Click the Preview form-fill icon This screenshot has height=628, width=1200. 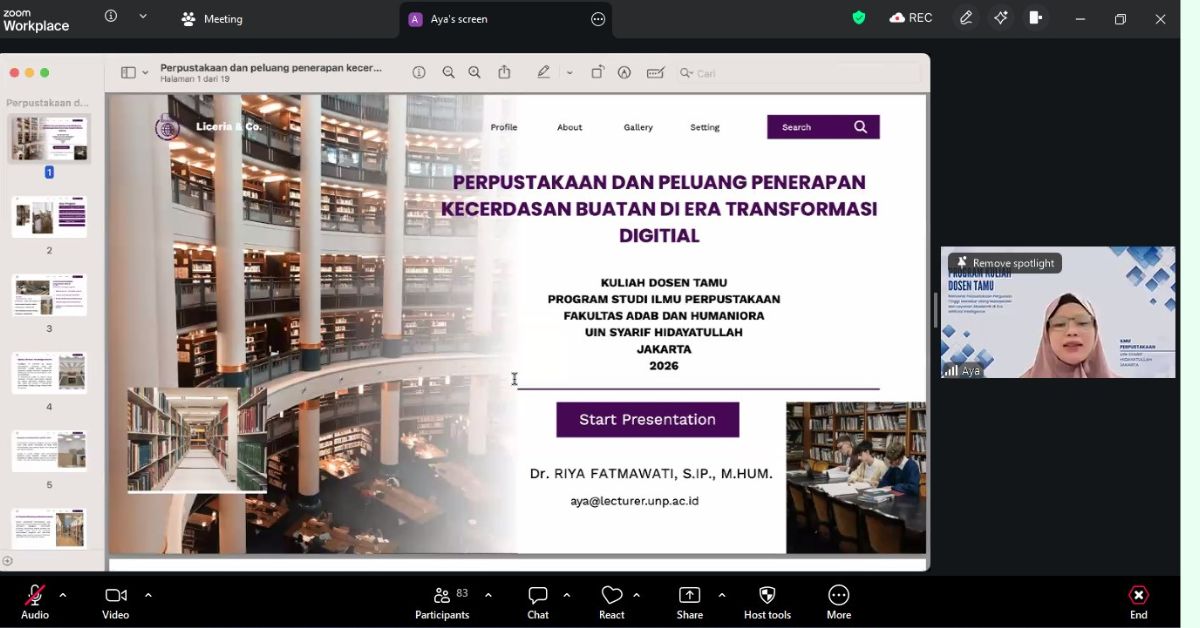pos(656,73)
